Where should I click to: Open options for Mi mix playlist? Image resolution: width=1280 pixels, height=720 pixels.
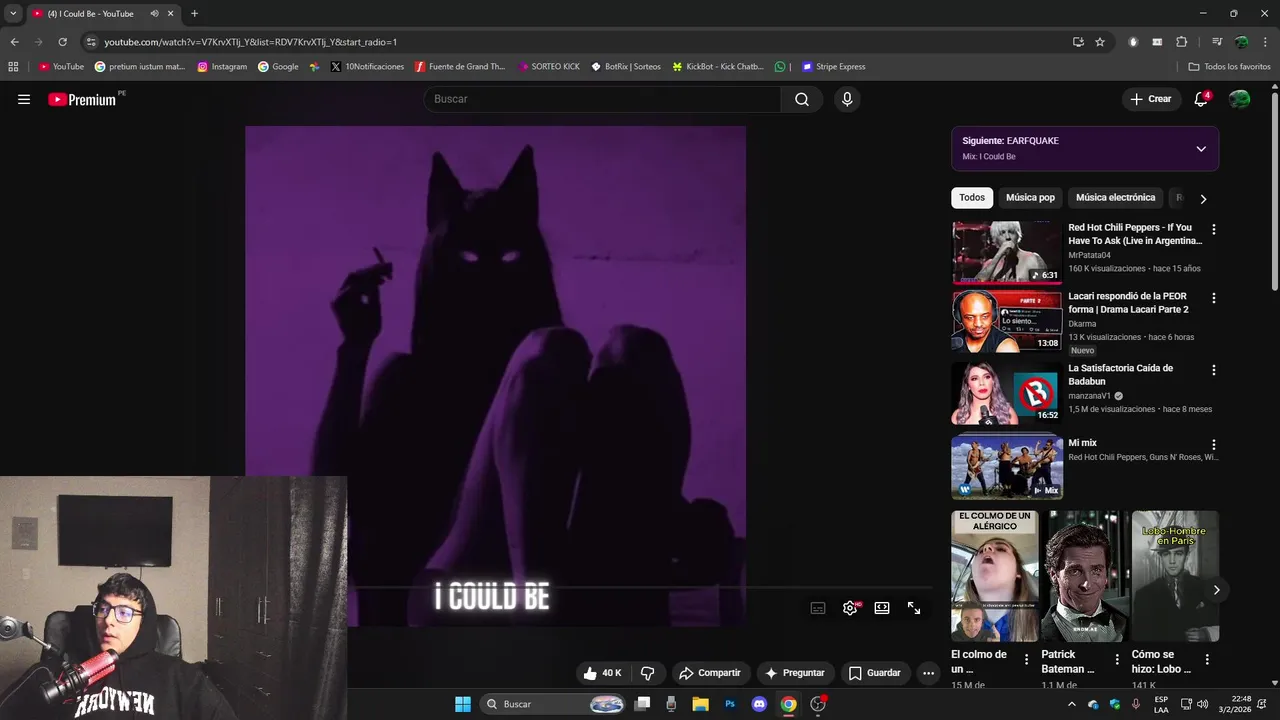[x=1214, y=445]
